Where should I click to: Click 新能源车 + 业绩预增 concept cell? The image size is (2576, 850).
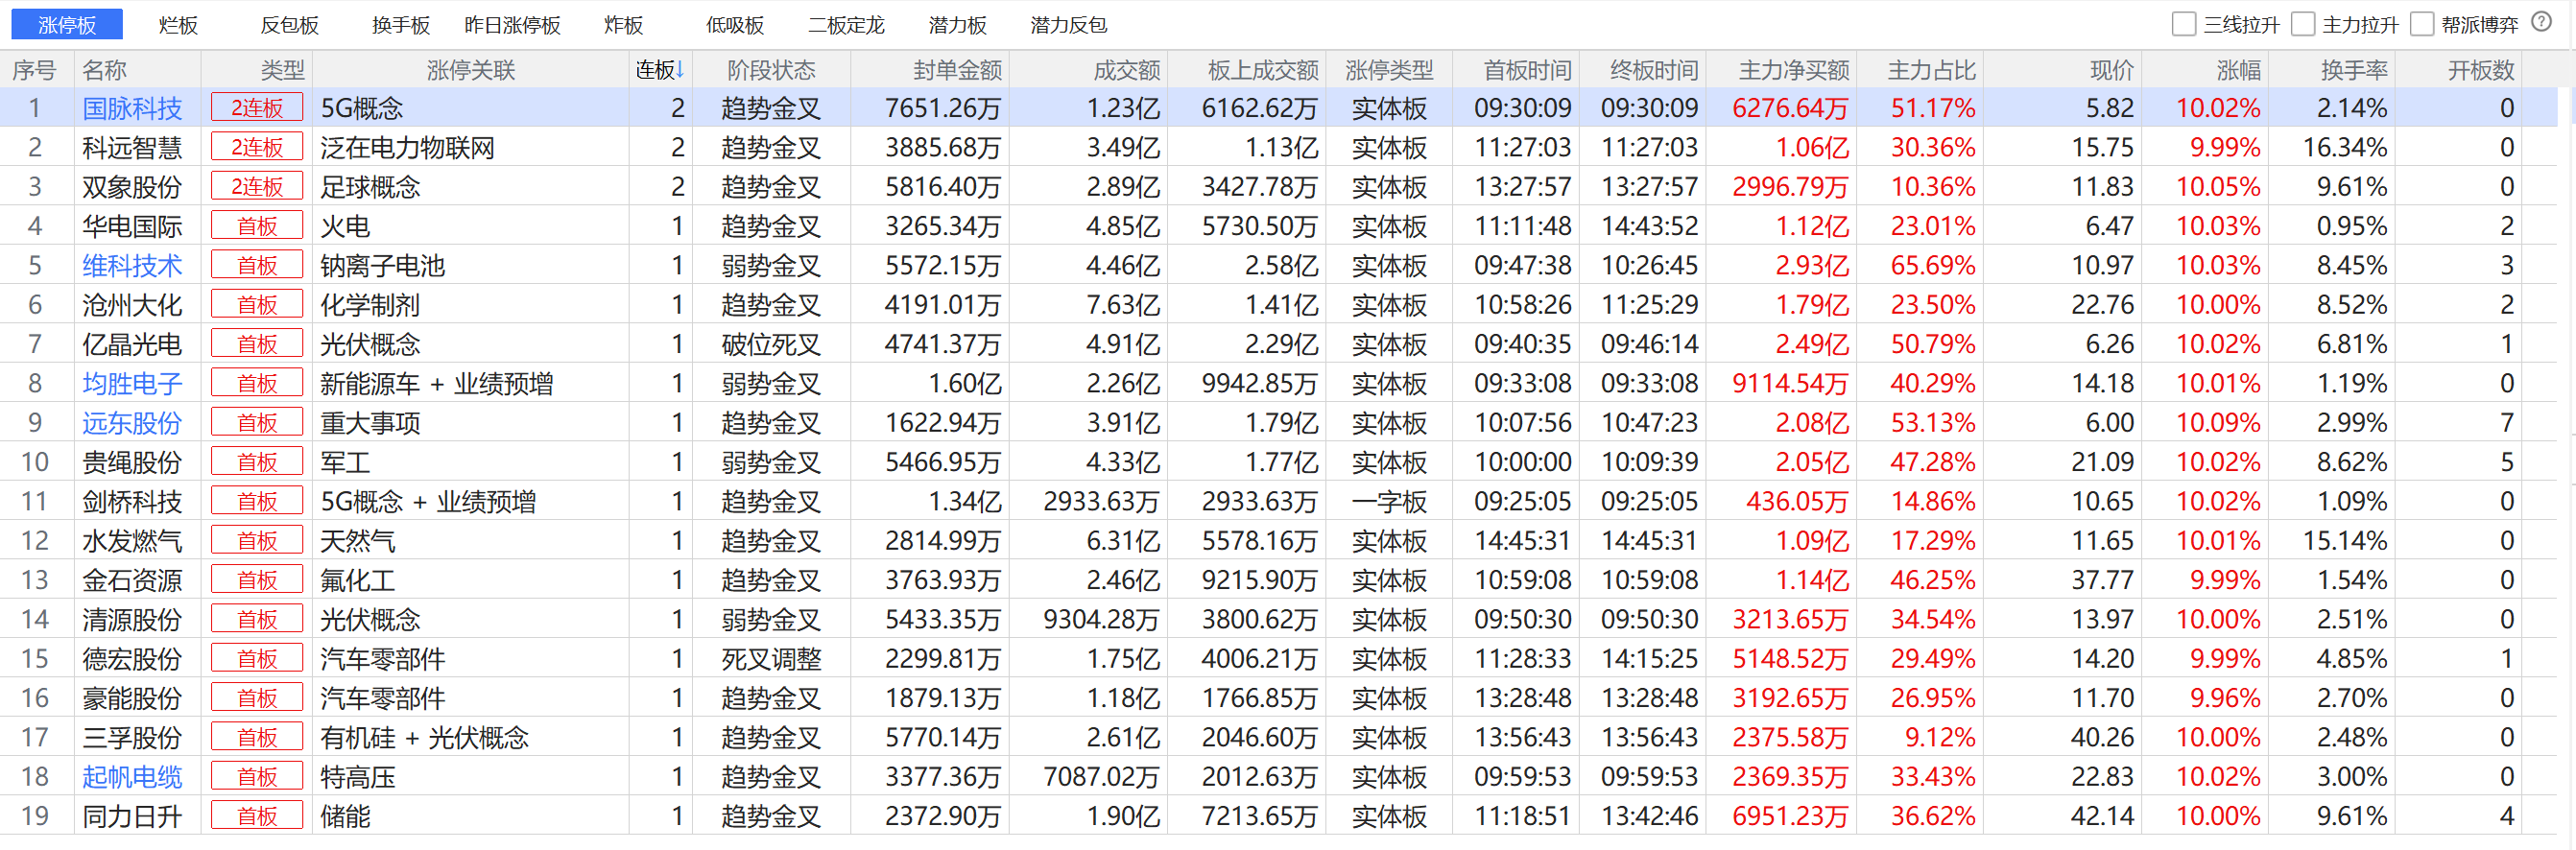(436, 383)
